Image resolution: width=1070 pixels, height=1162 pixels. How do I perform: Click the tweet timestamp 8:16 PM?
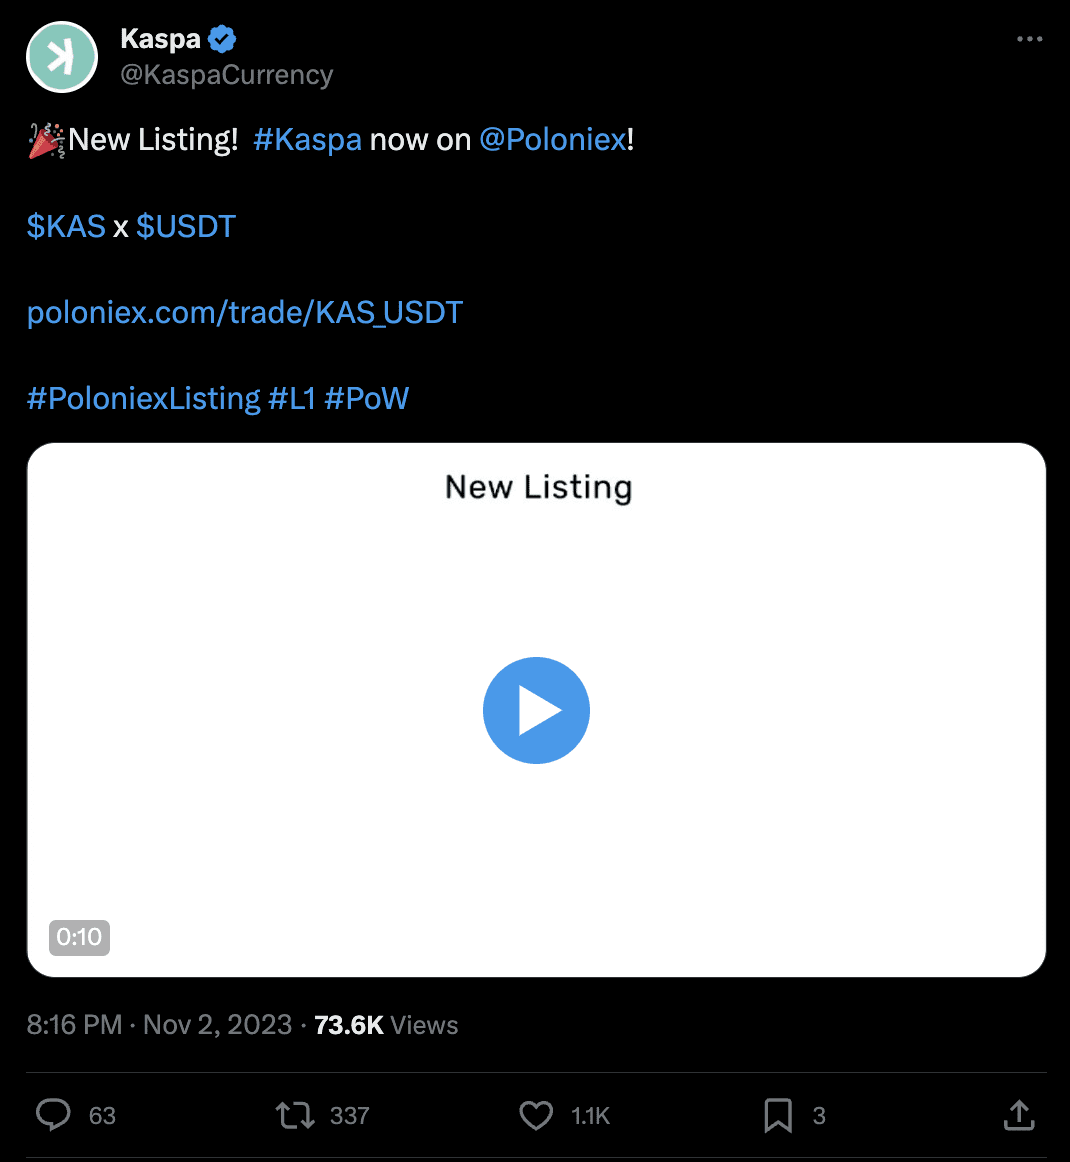pyautogui.click(x=74, y=1025)
